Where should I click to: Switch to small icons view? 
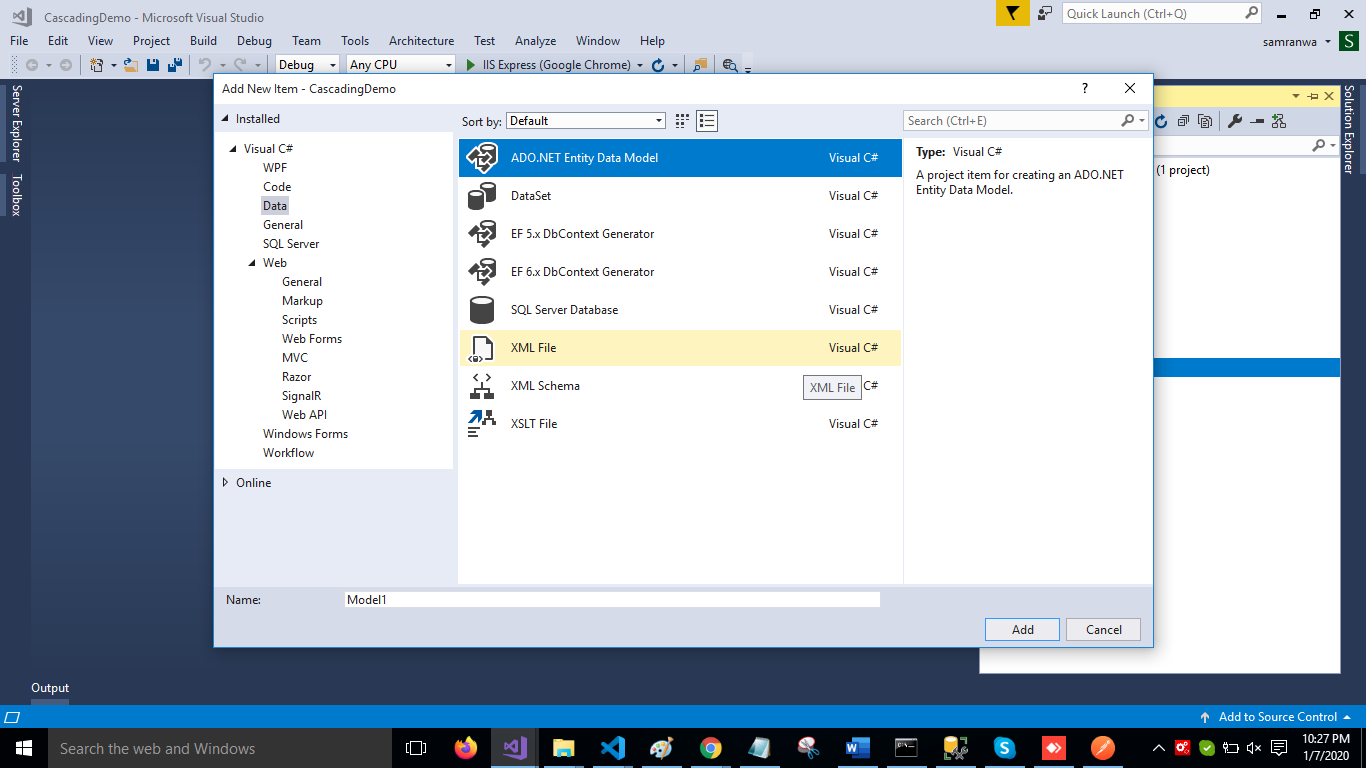682,121
